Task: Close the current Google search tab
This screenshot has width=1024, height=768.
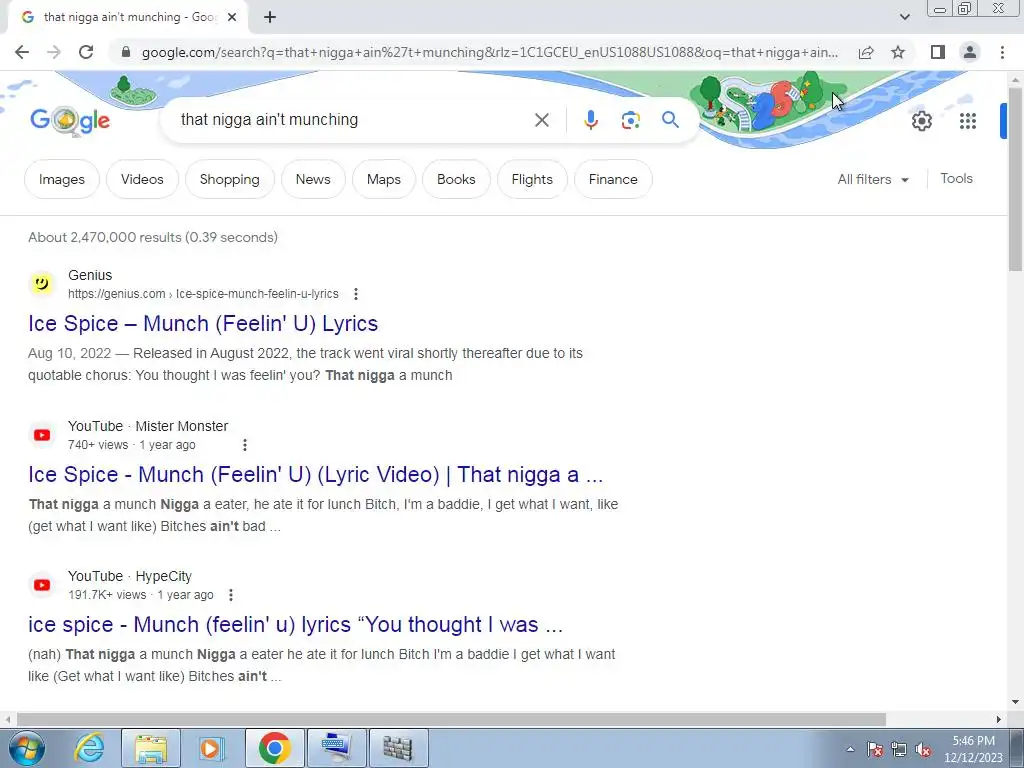Action: [232, 18]
